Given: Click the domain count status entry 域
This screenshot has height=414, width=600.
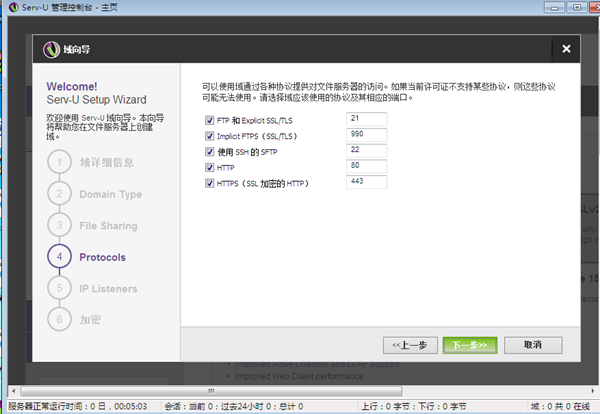Looking at the screenshot, I should click(x=560, y=406).
